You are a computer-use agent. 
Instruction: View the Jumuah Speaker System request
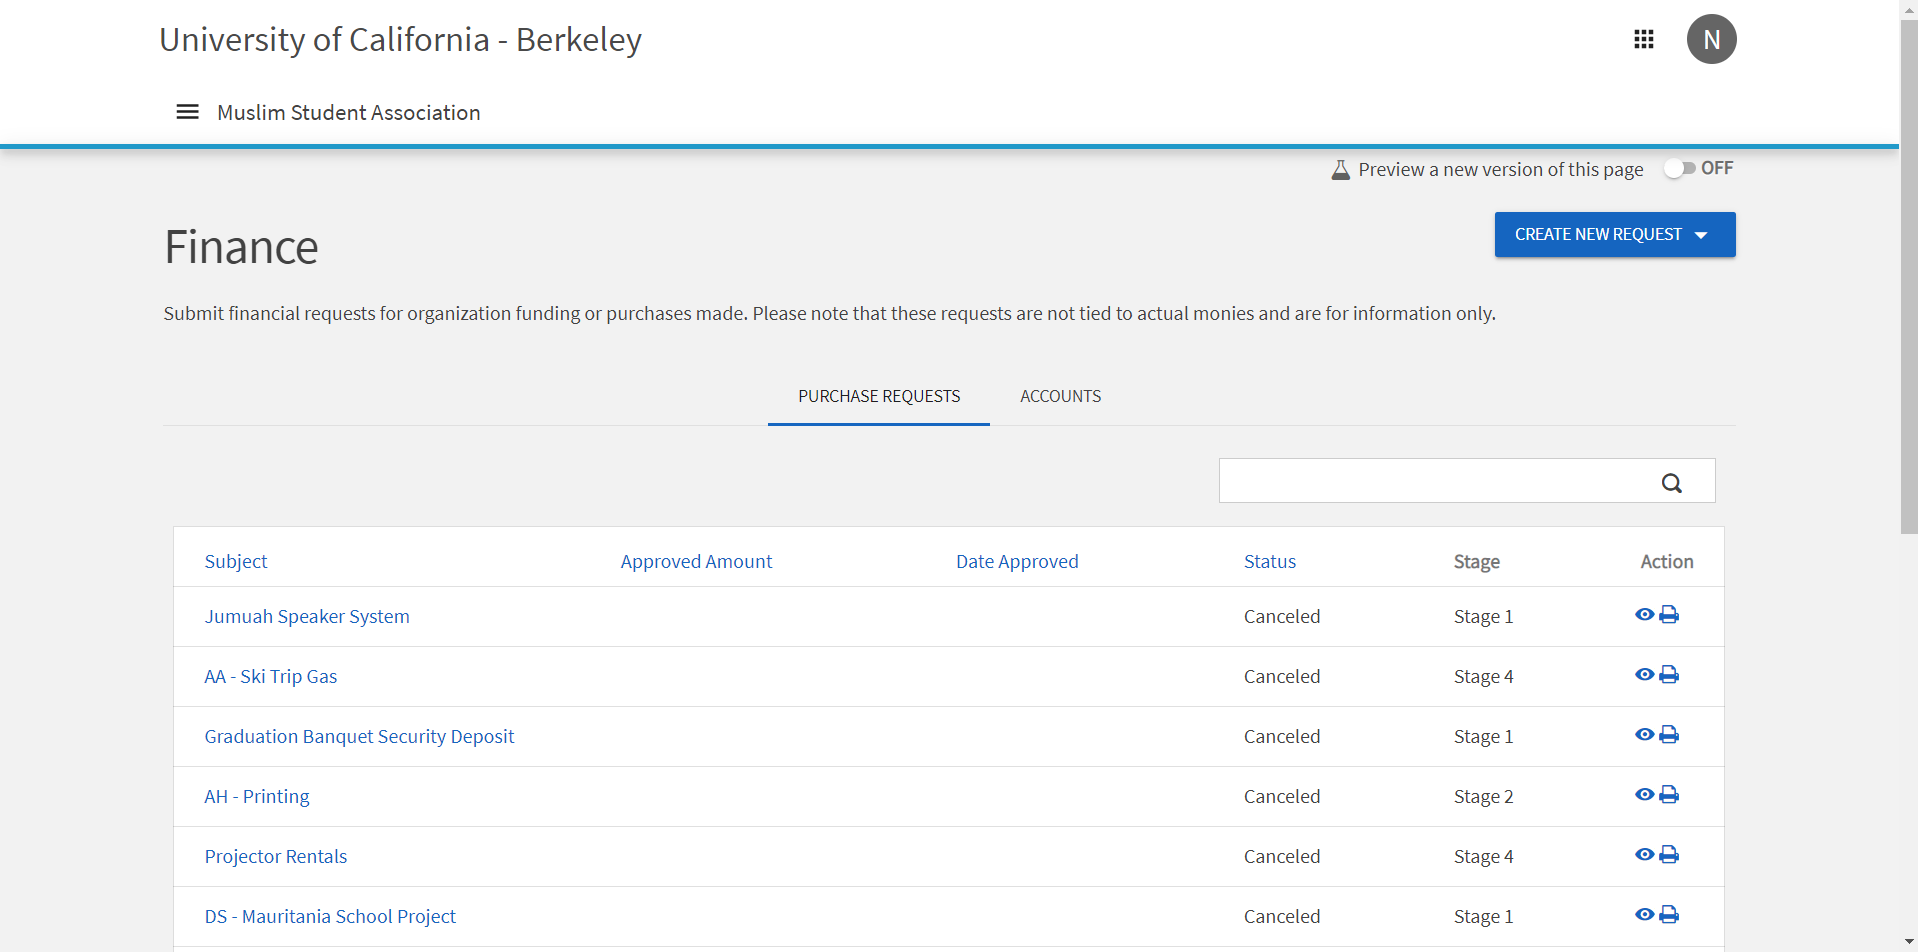pyautogui.click(x=1644, y=614)
